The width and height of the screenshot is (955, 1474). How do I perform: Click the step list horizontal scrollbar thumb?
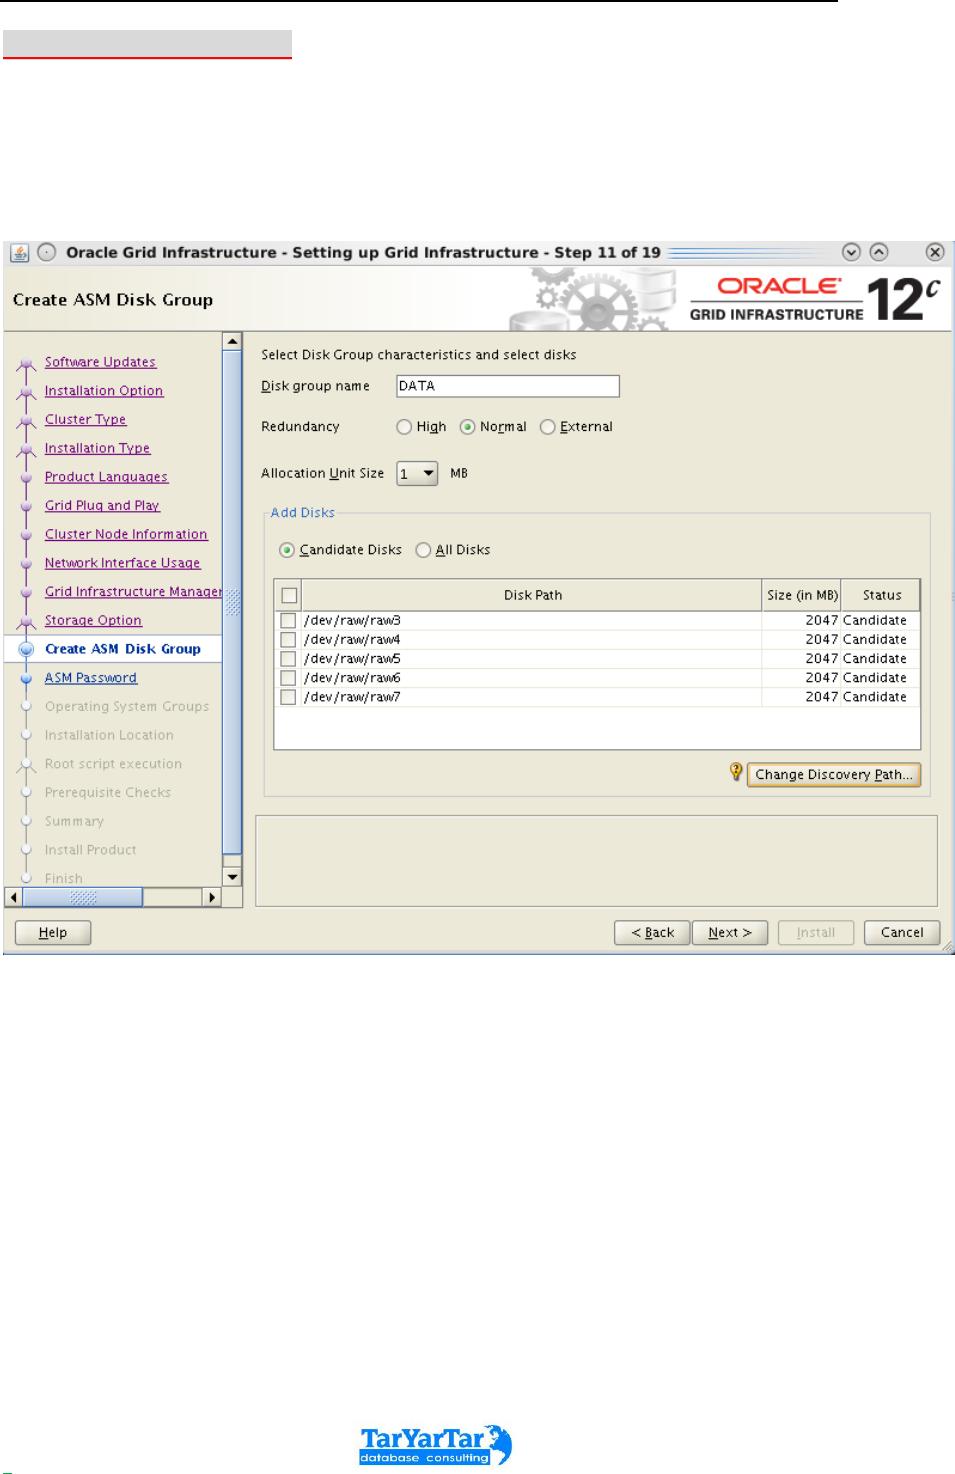coord(82,897)
